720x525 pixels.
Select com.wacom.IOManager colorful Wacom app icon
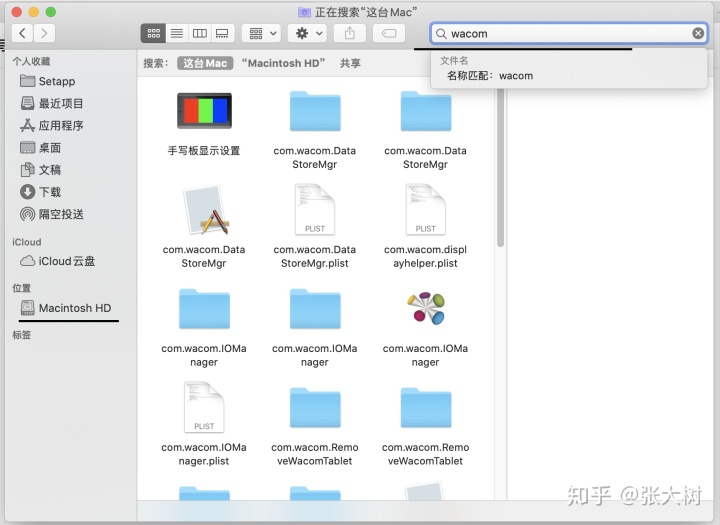click(x=426, y=308)
